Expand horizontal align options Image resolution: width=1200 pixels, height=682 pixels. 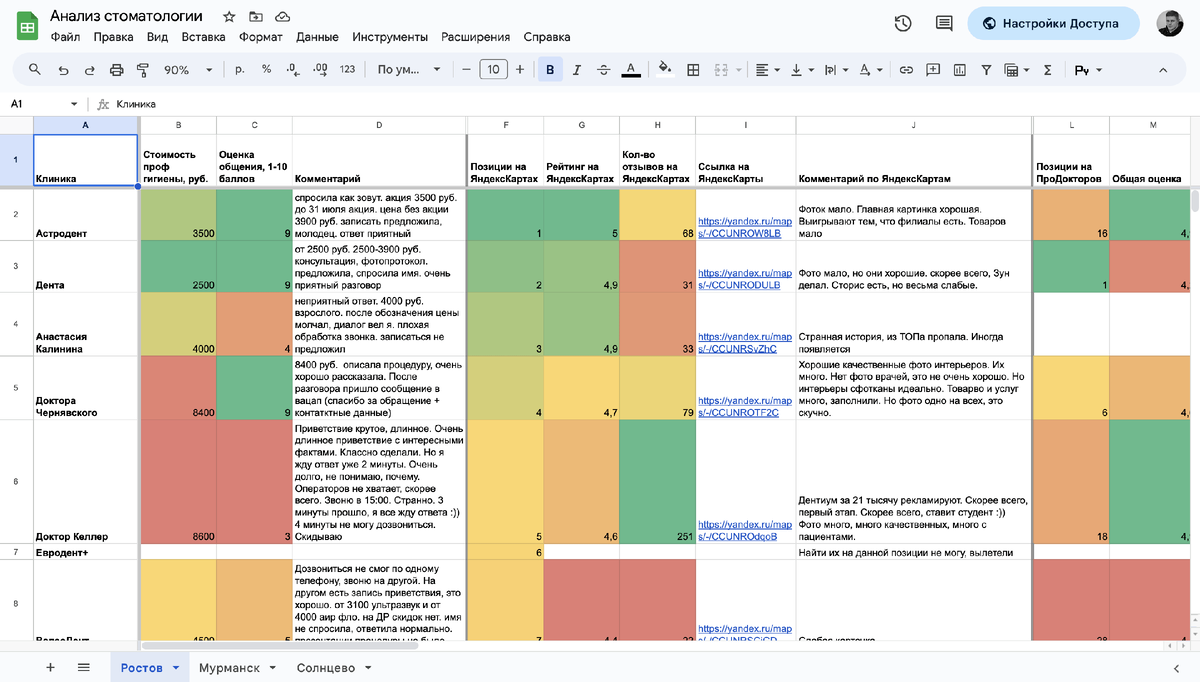(x=768, y=70)
